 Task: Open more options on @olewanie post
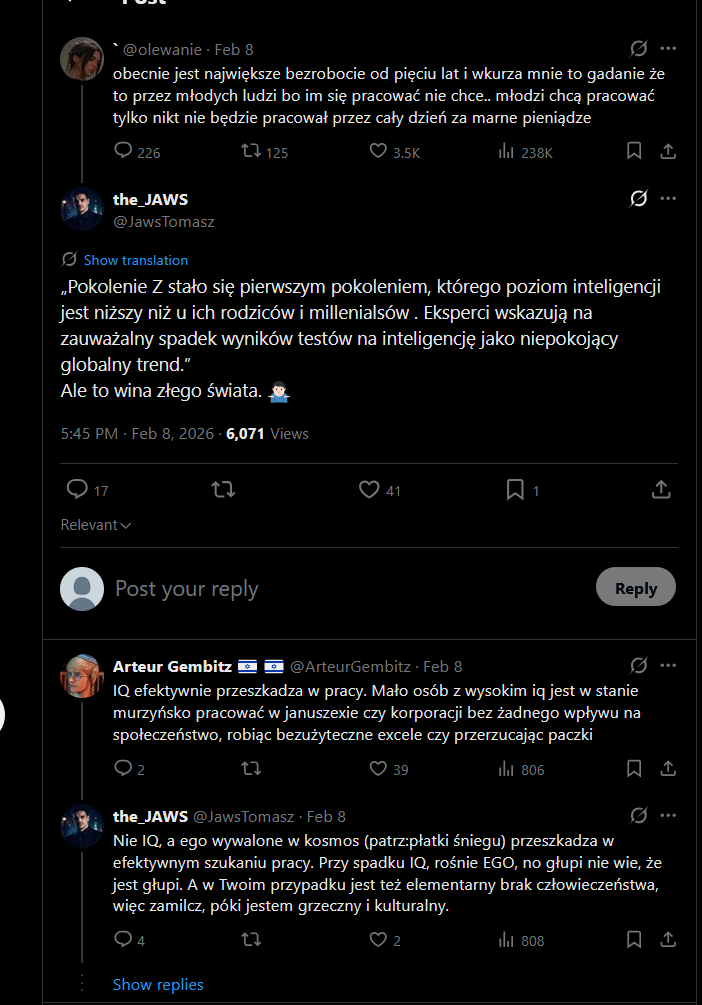pos(668,49)
